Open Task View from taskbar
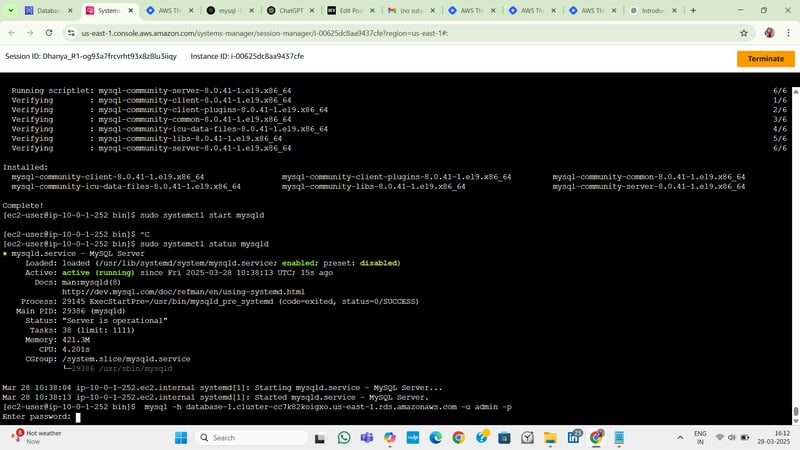Image resolution: width=800 pixels, height=450 pixels. pos(320,438)
